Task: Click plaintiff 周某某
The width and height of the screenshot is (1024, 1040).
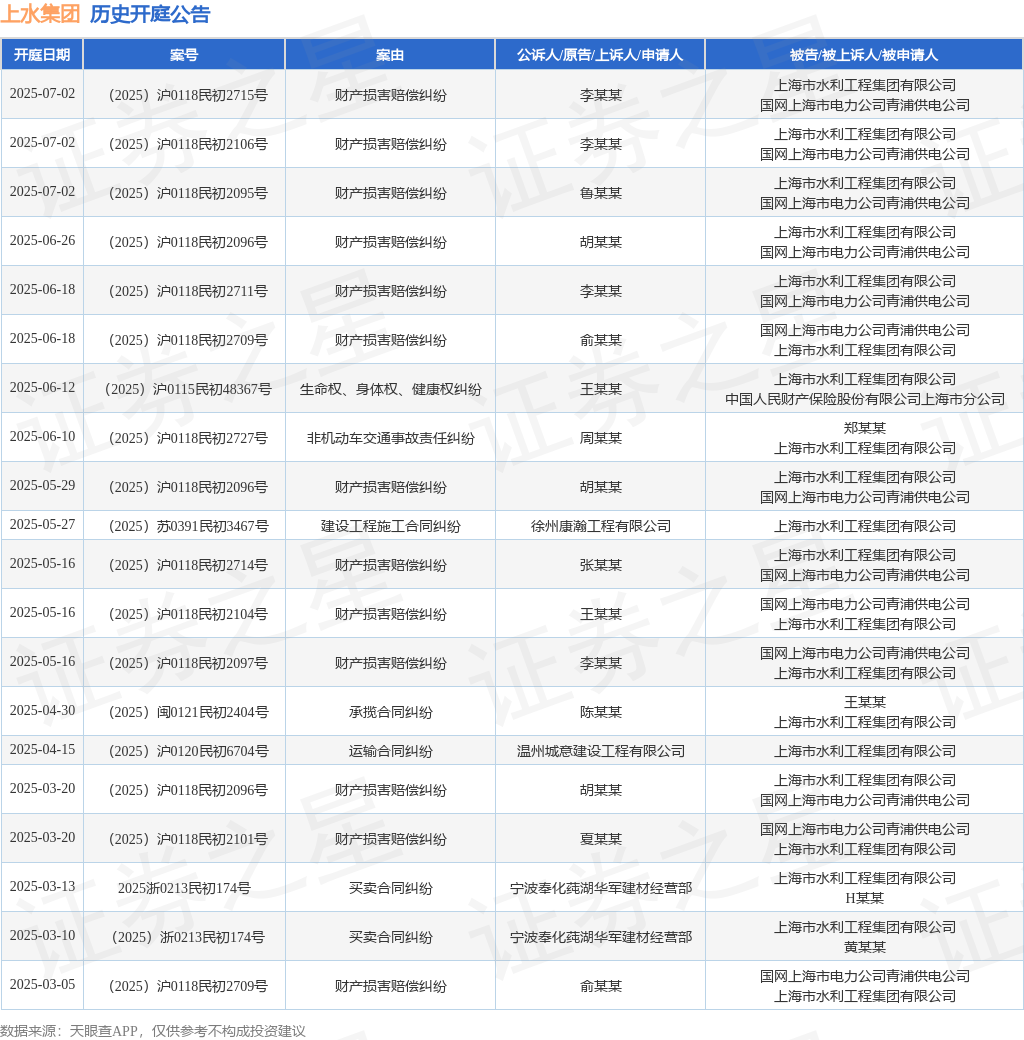Action: click(601, 438)
